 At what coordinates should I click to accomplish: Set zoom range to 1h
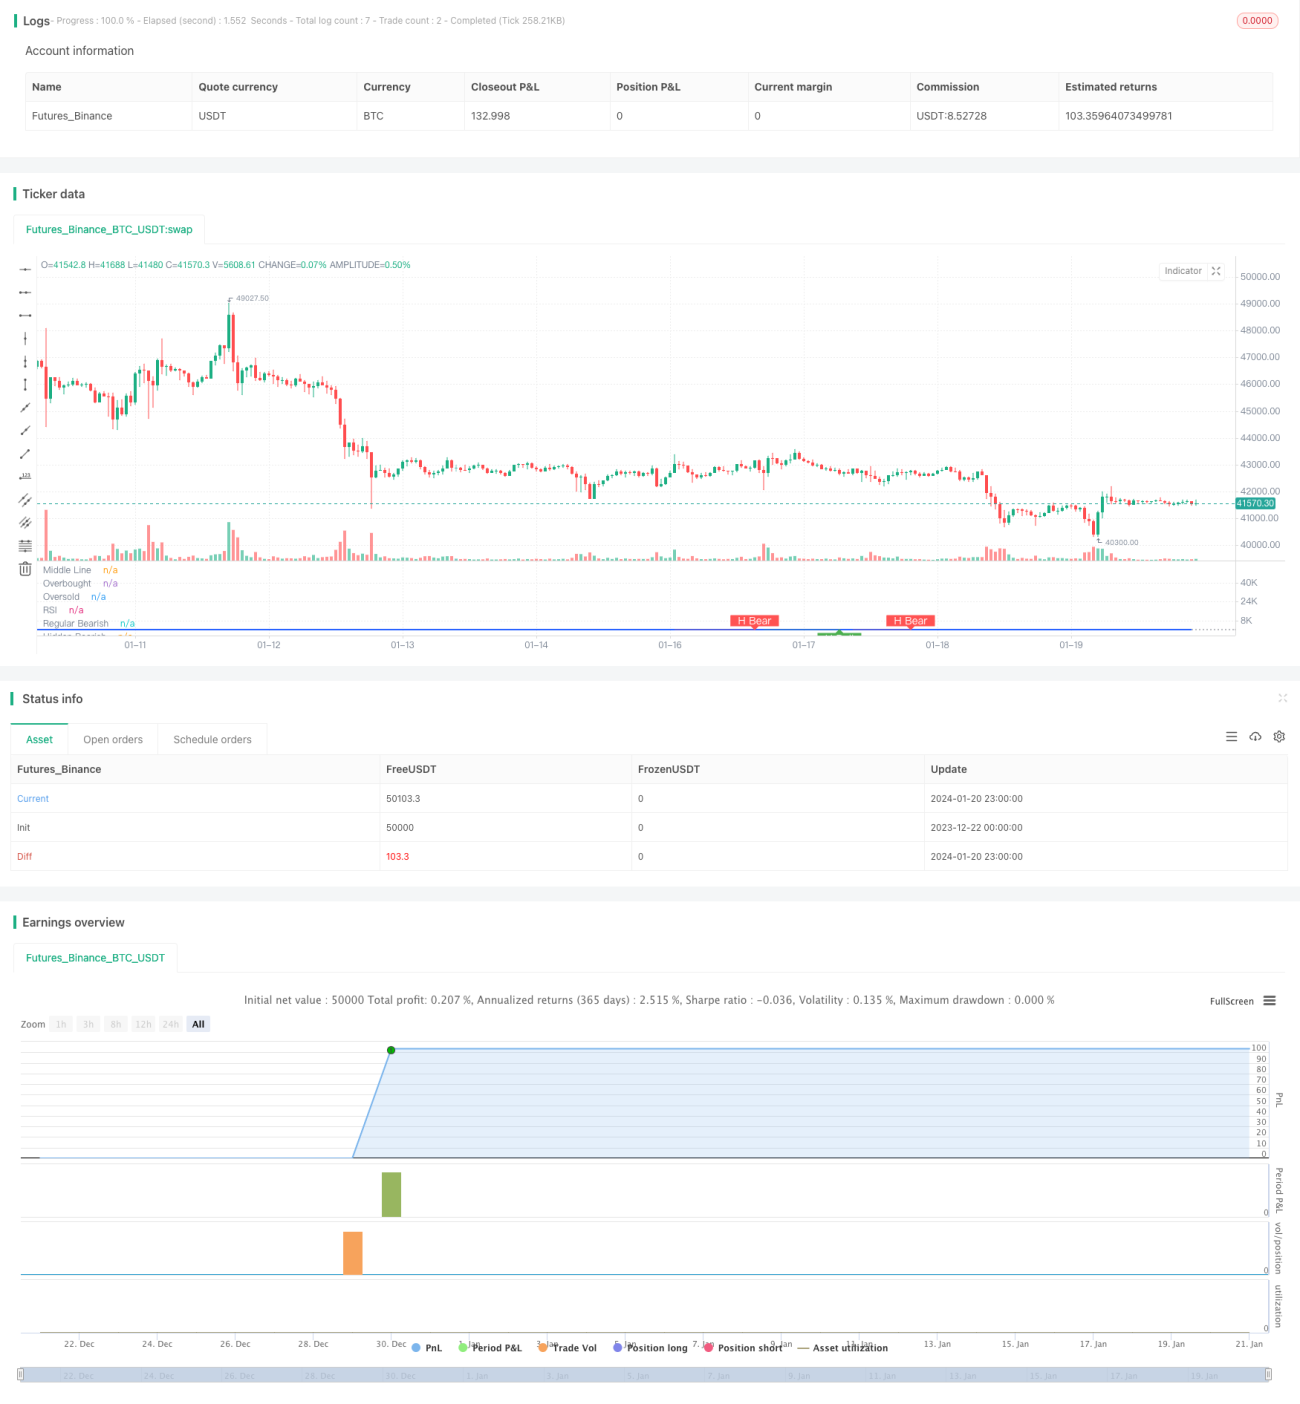61,1024
